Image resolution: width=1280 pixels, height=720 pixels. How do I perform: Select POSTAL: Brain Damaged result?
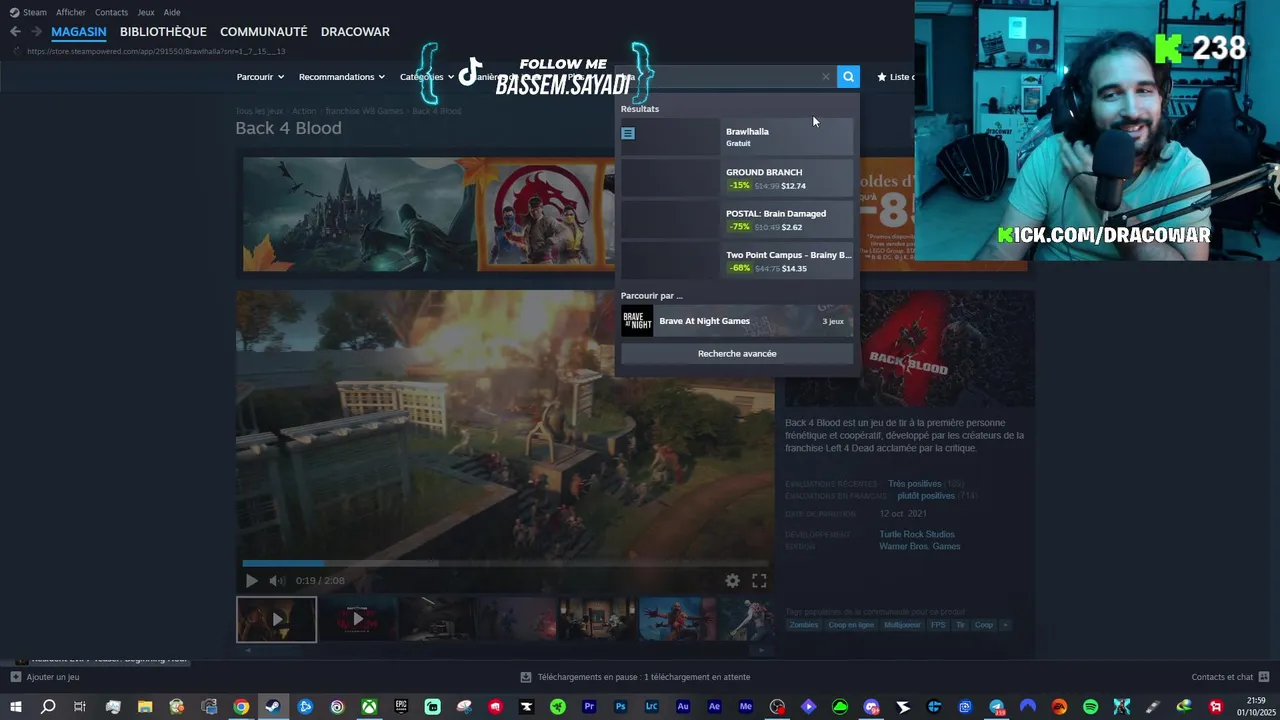click(x=737, y=219)
